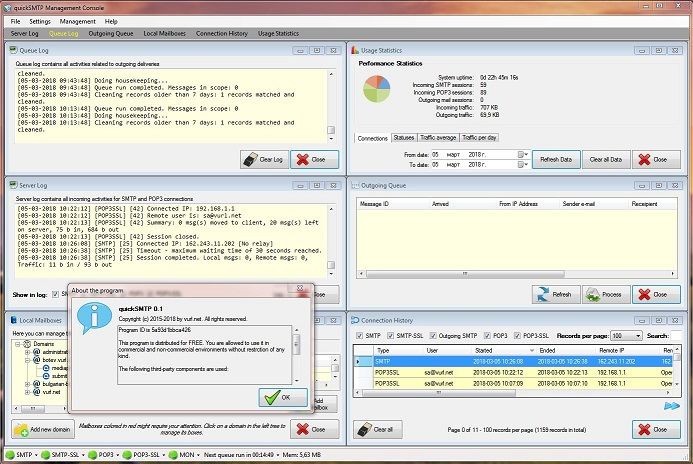The height and width of the screenshot is (464, 693).
Task: Click the Usage Statistics pie chart
Action: 378,88
